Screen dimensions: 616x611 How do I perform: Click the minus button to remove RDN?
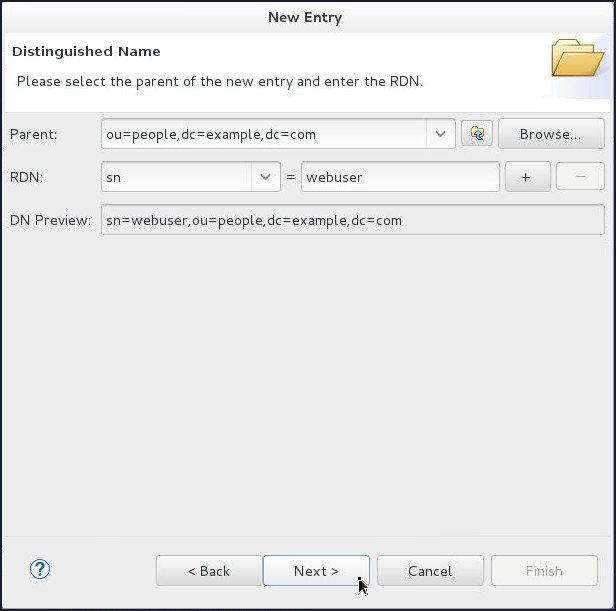tap(580, 177)
